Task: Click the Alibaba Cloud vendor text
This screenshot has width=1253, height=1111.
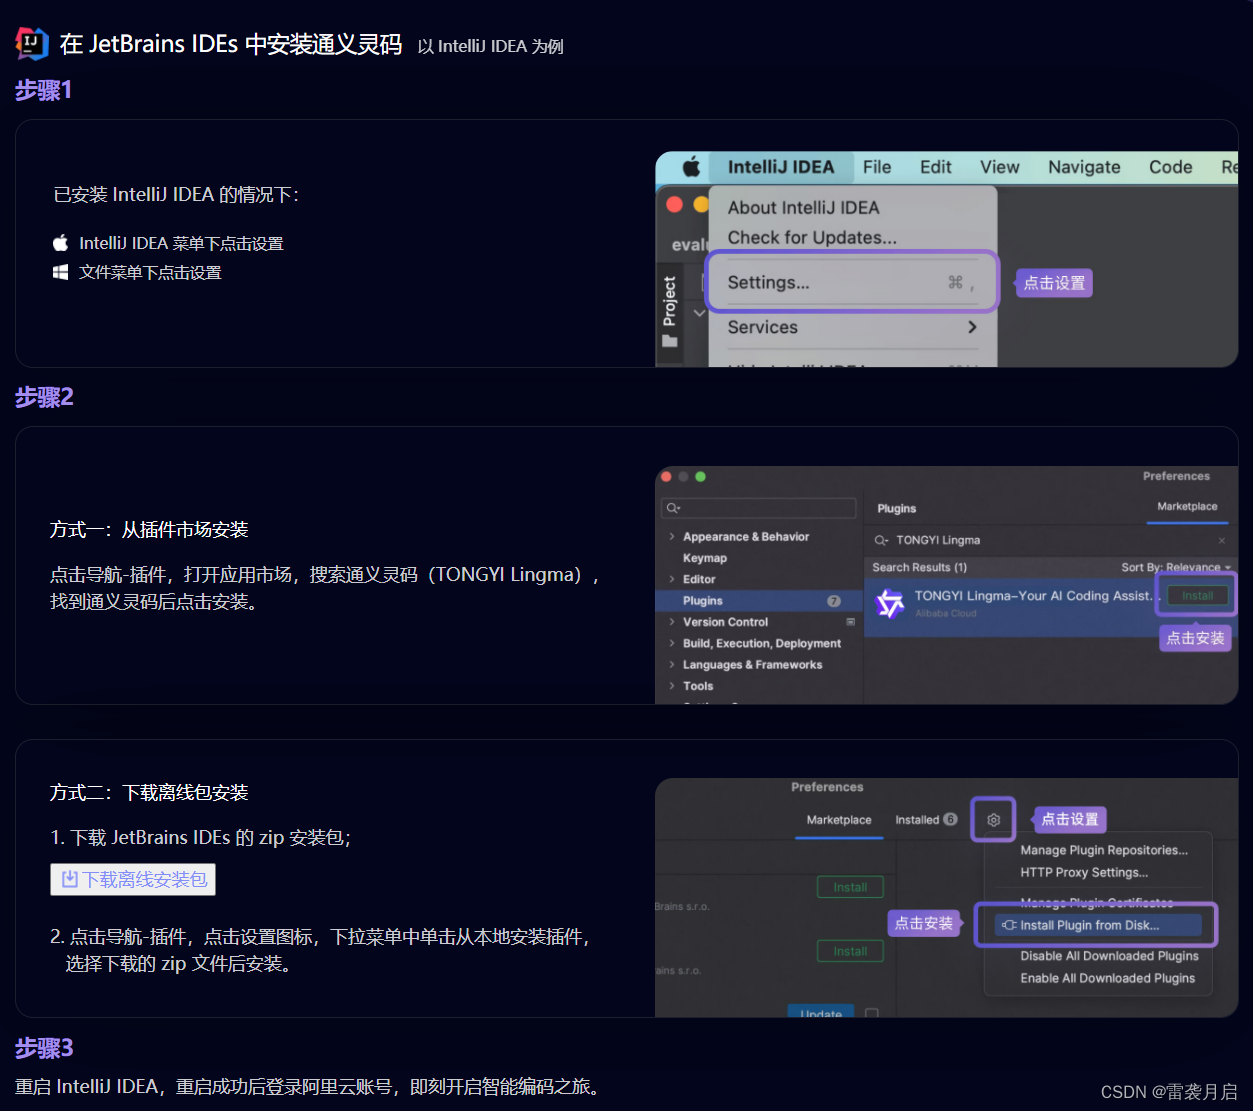Action: [x=945, y=614]
